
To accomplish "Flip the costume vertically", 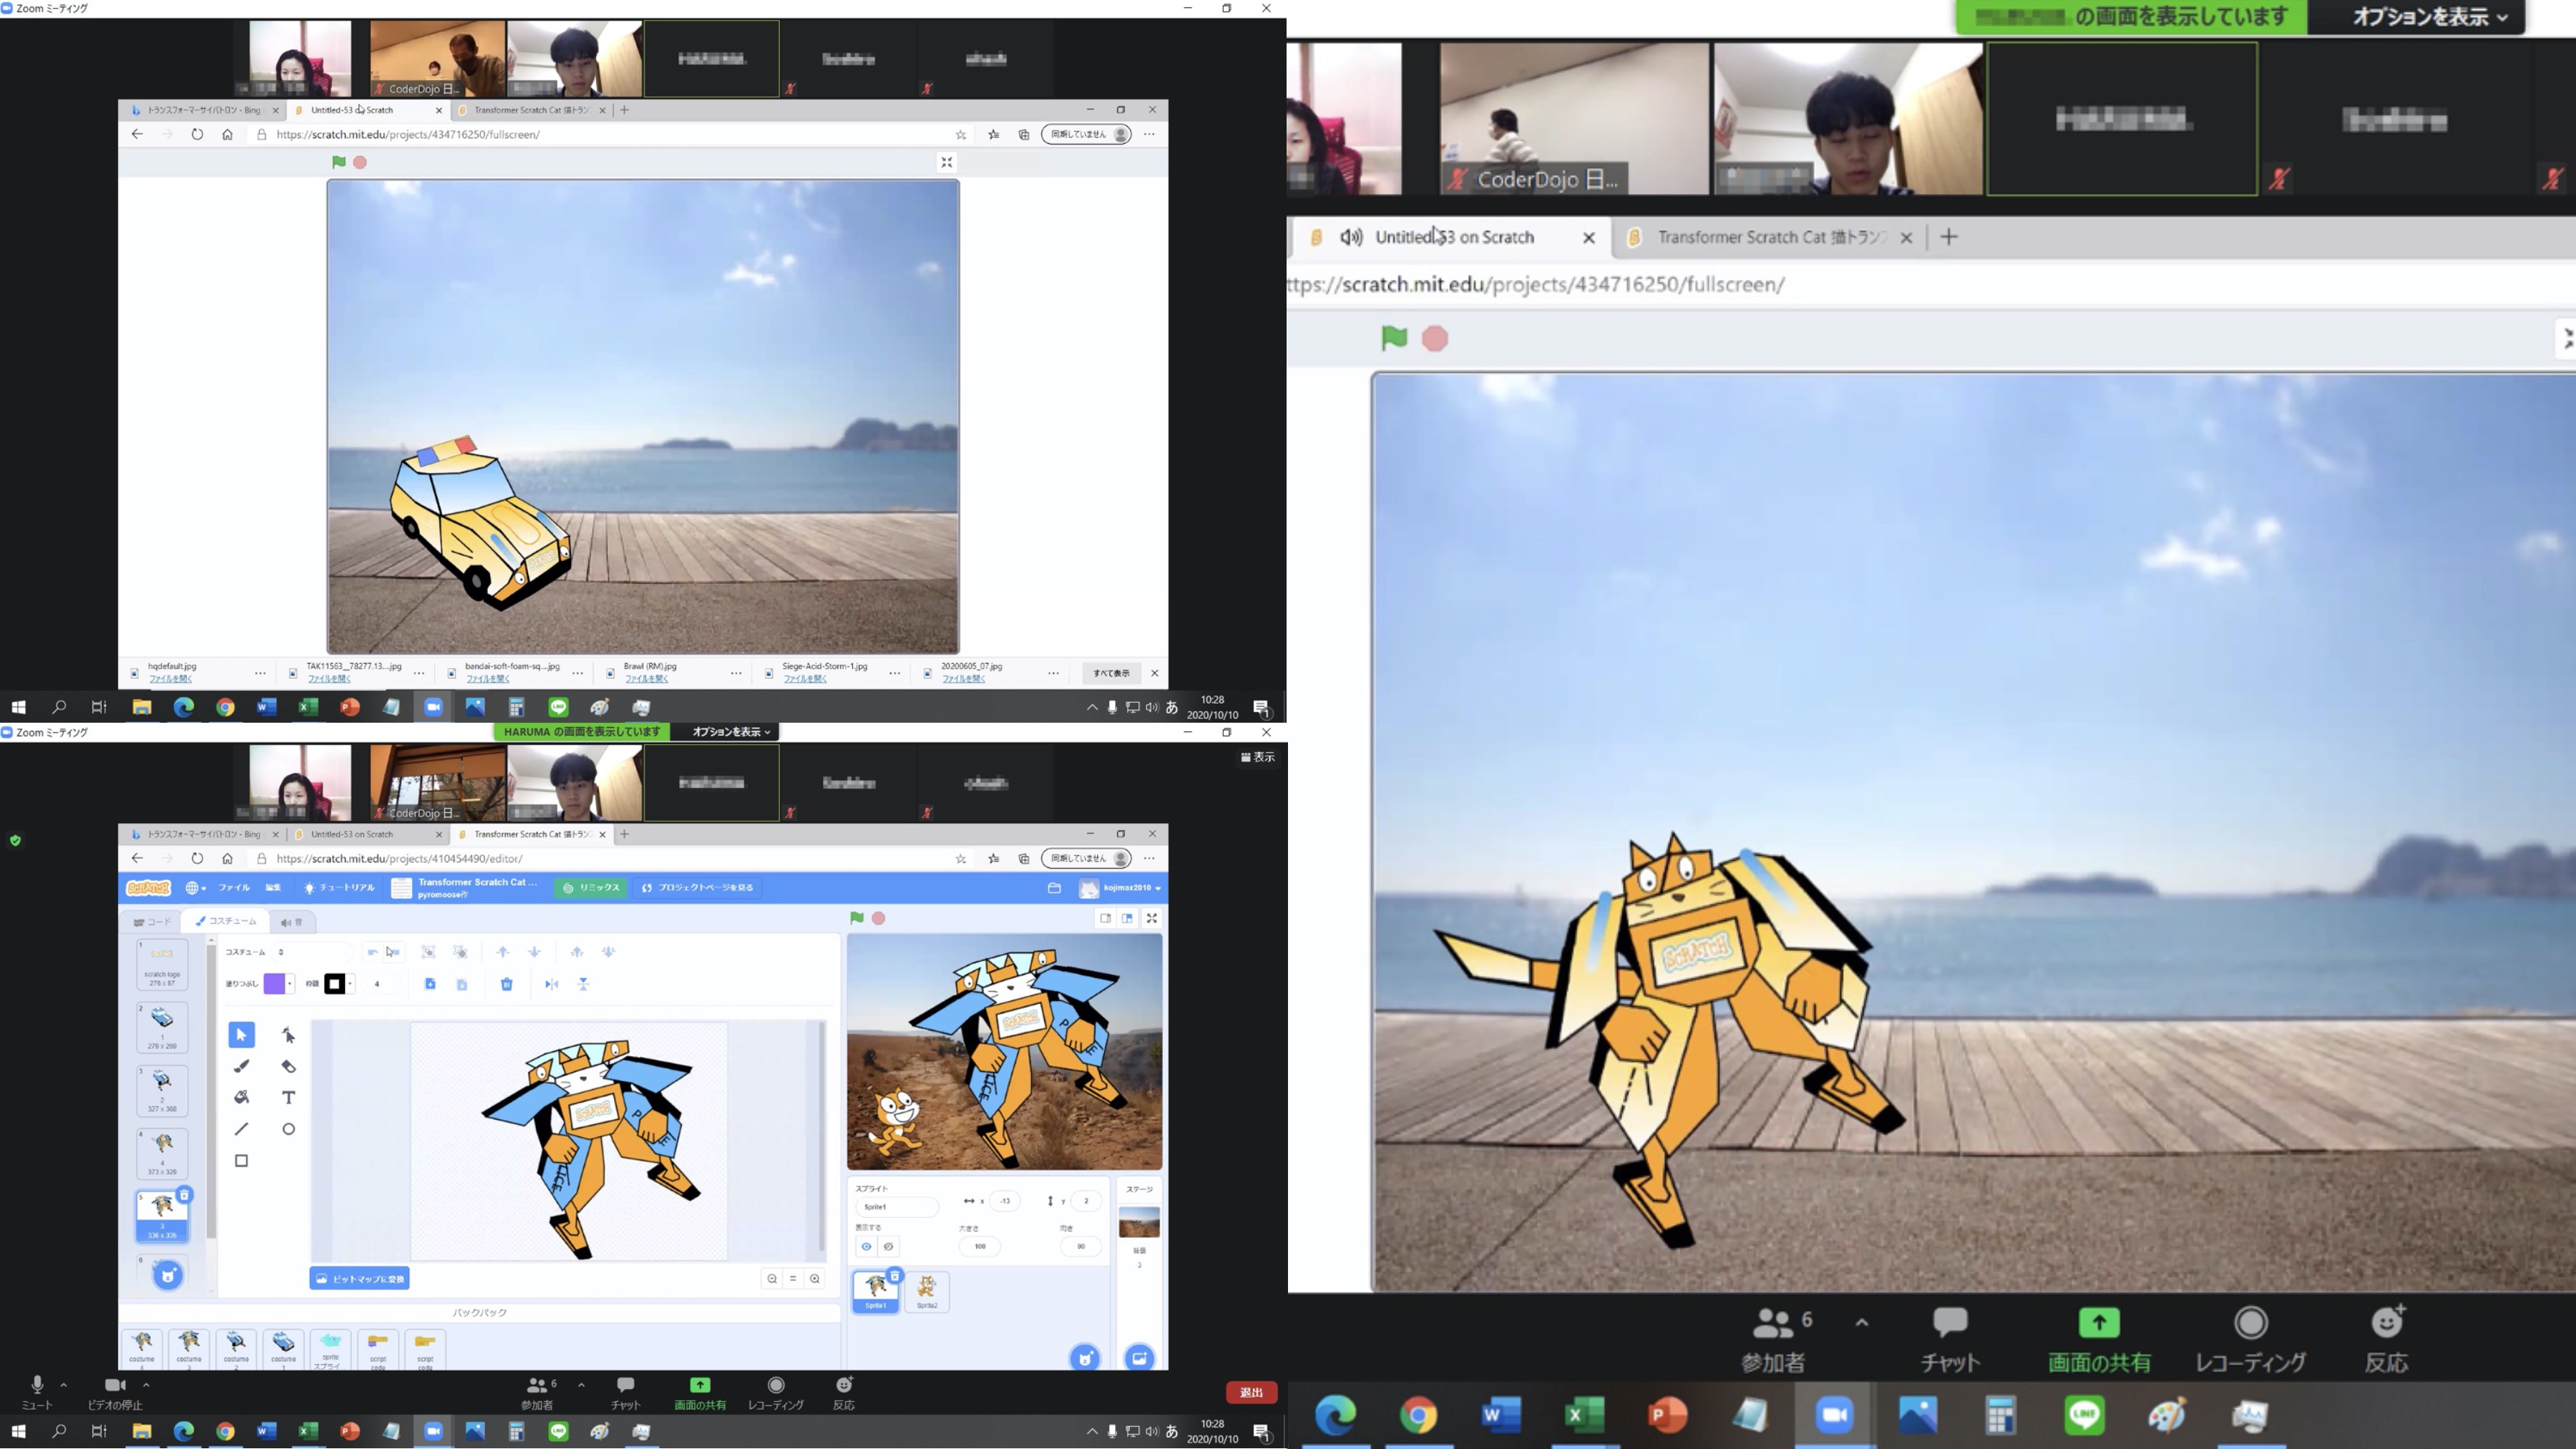I will (x=583, y=984).
